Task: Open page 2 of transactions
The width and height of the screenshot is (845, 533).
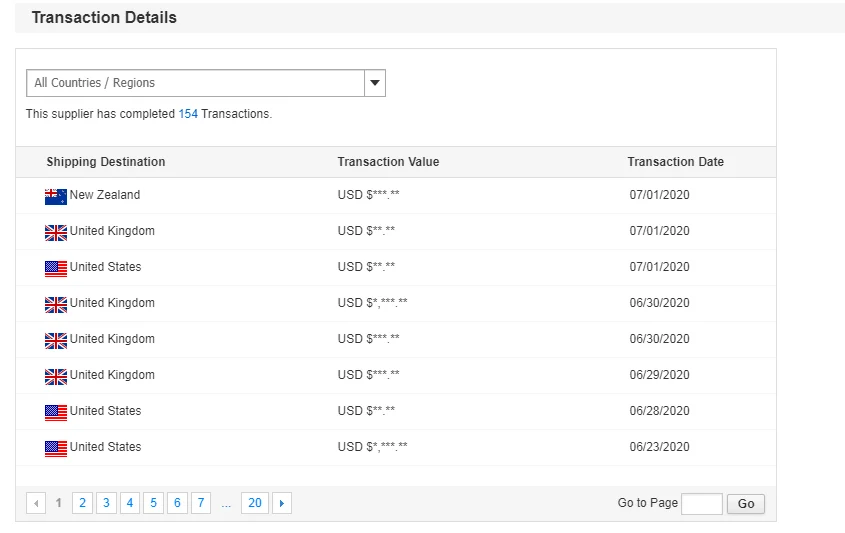Action: pyautogui.click(x=82, y=503)
